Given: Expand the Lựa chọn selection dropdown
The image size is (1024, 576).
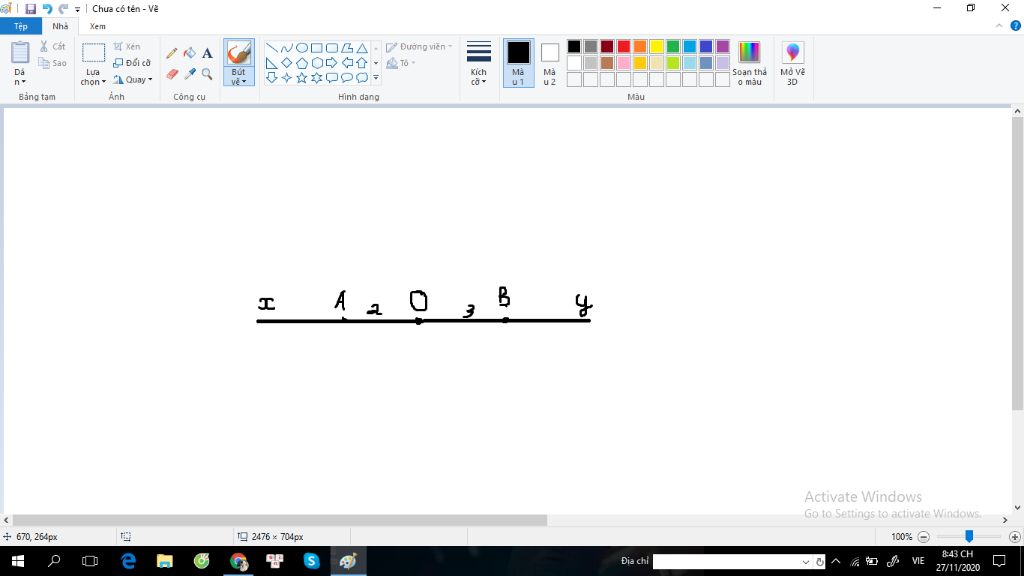Looking at the screenshot, I should (x=93, y=78).
